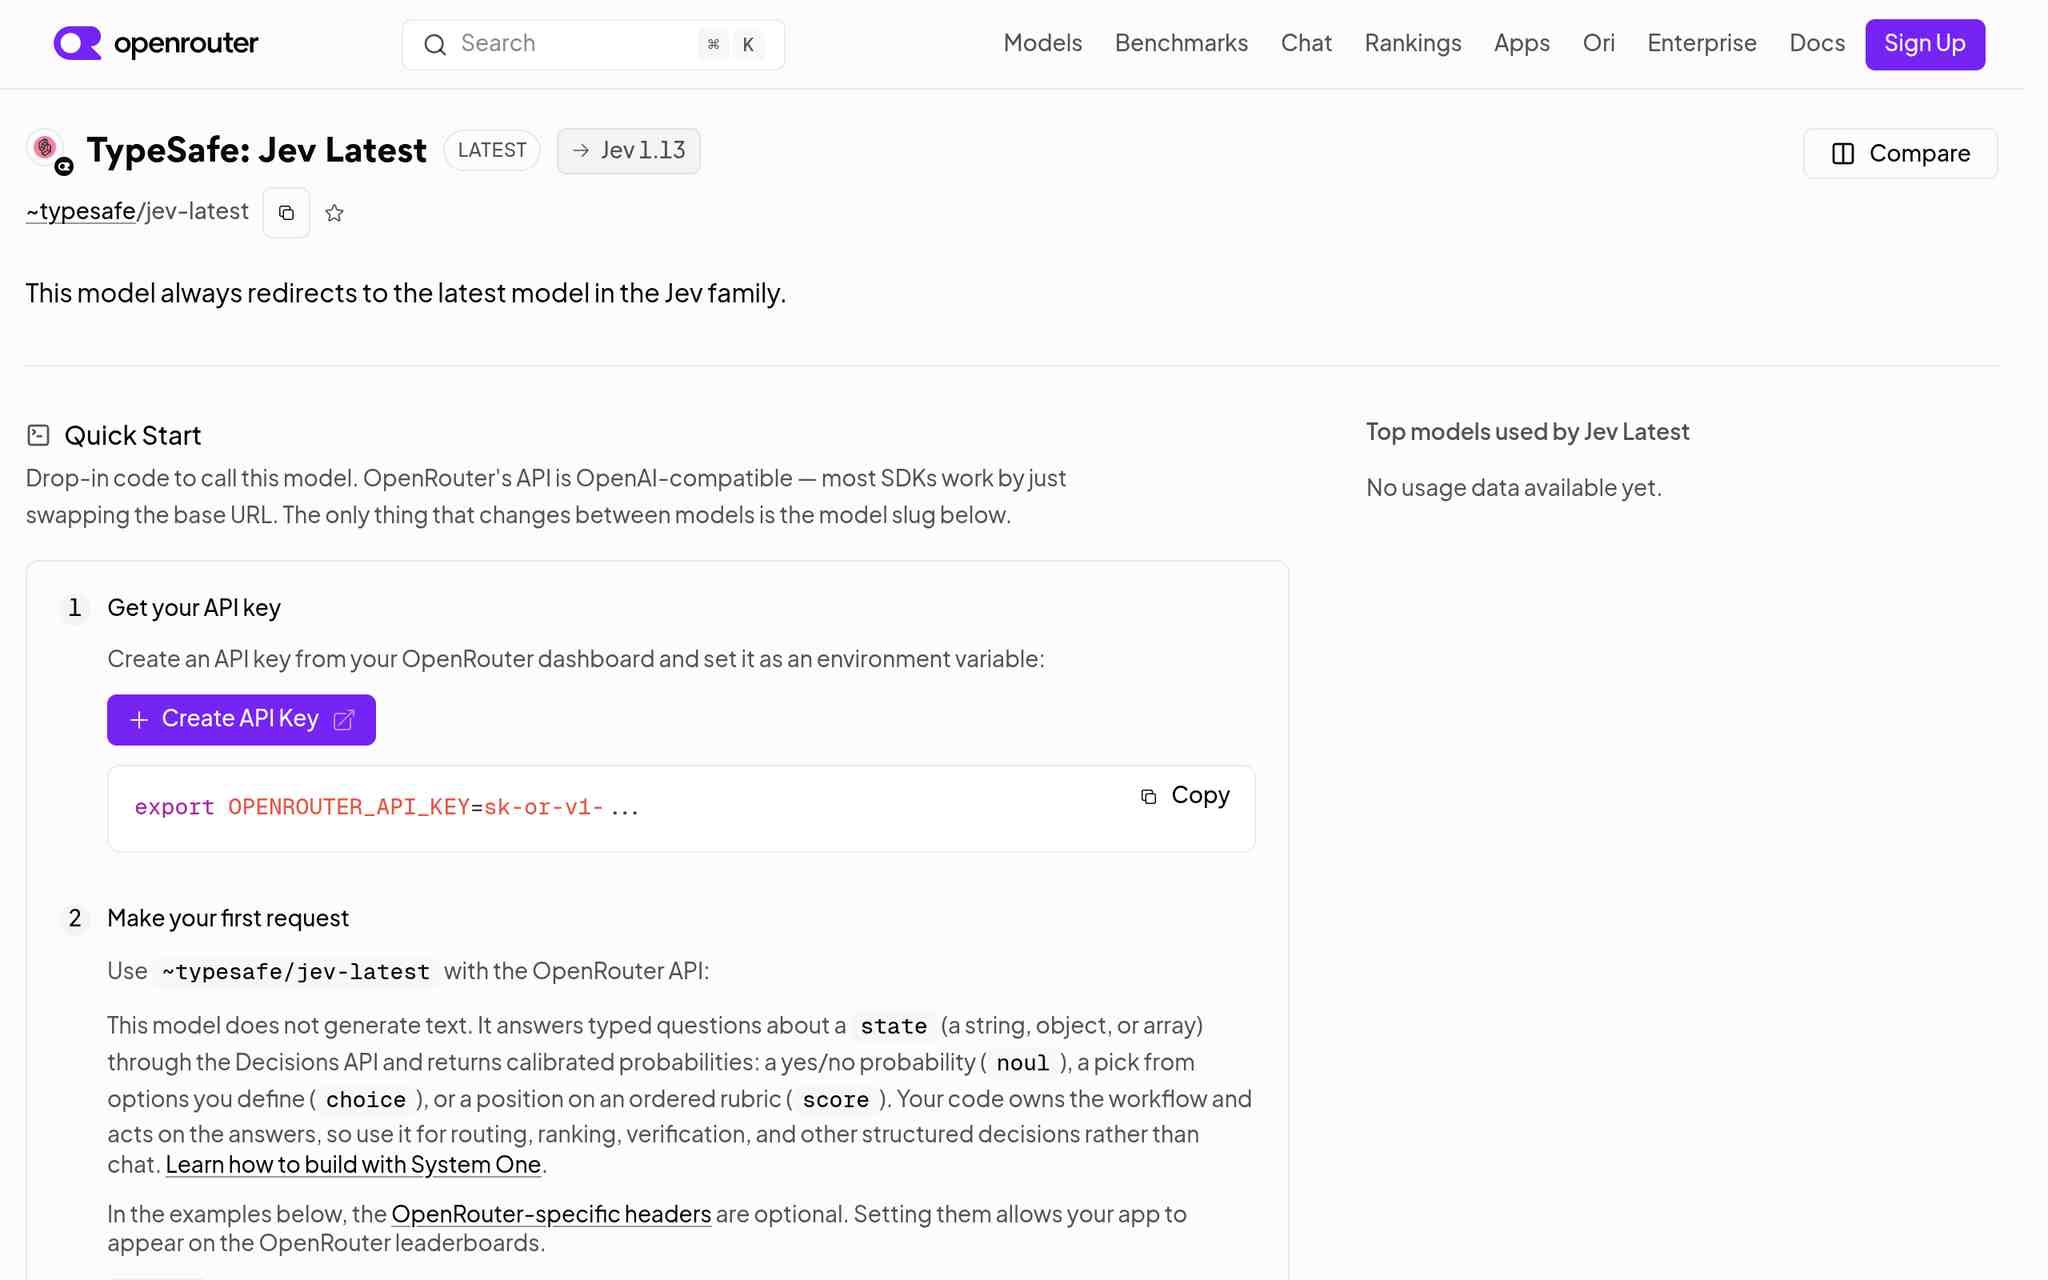Click the columns icon in the Compare button
This screenshot has height=1280, width=2048.
point(1842,153)
